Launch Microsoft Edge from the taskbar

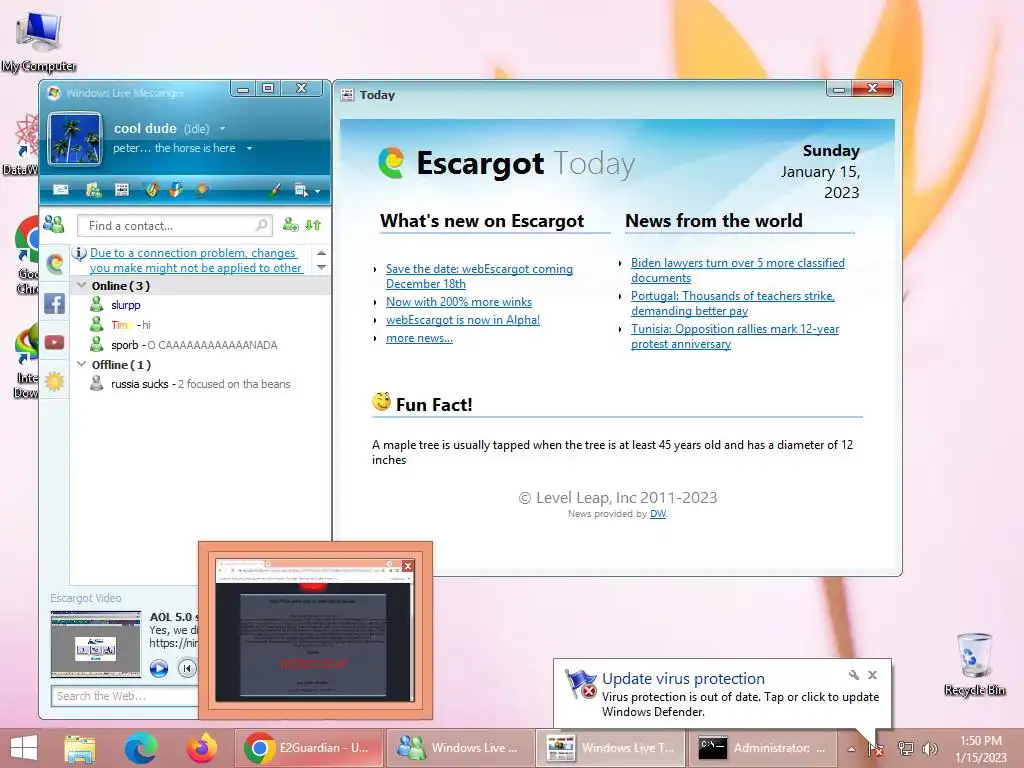(x=141, y=748)
